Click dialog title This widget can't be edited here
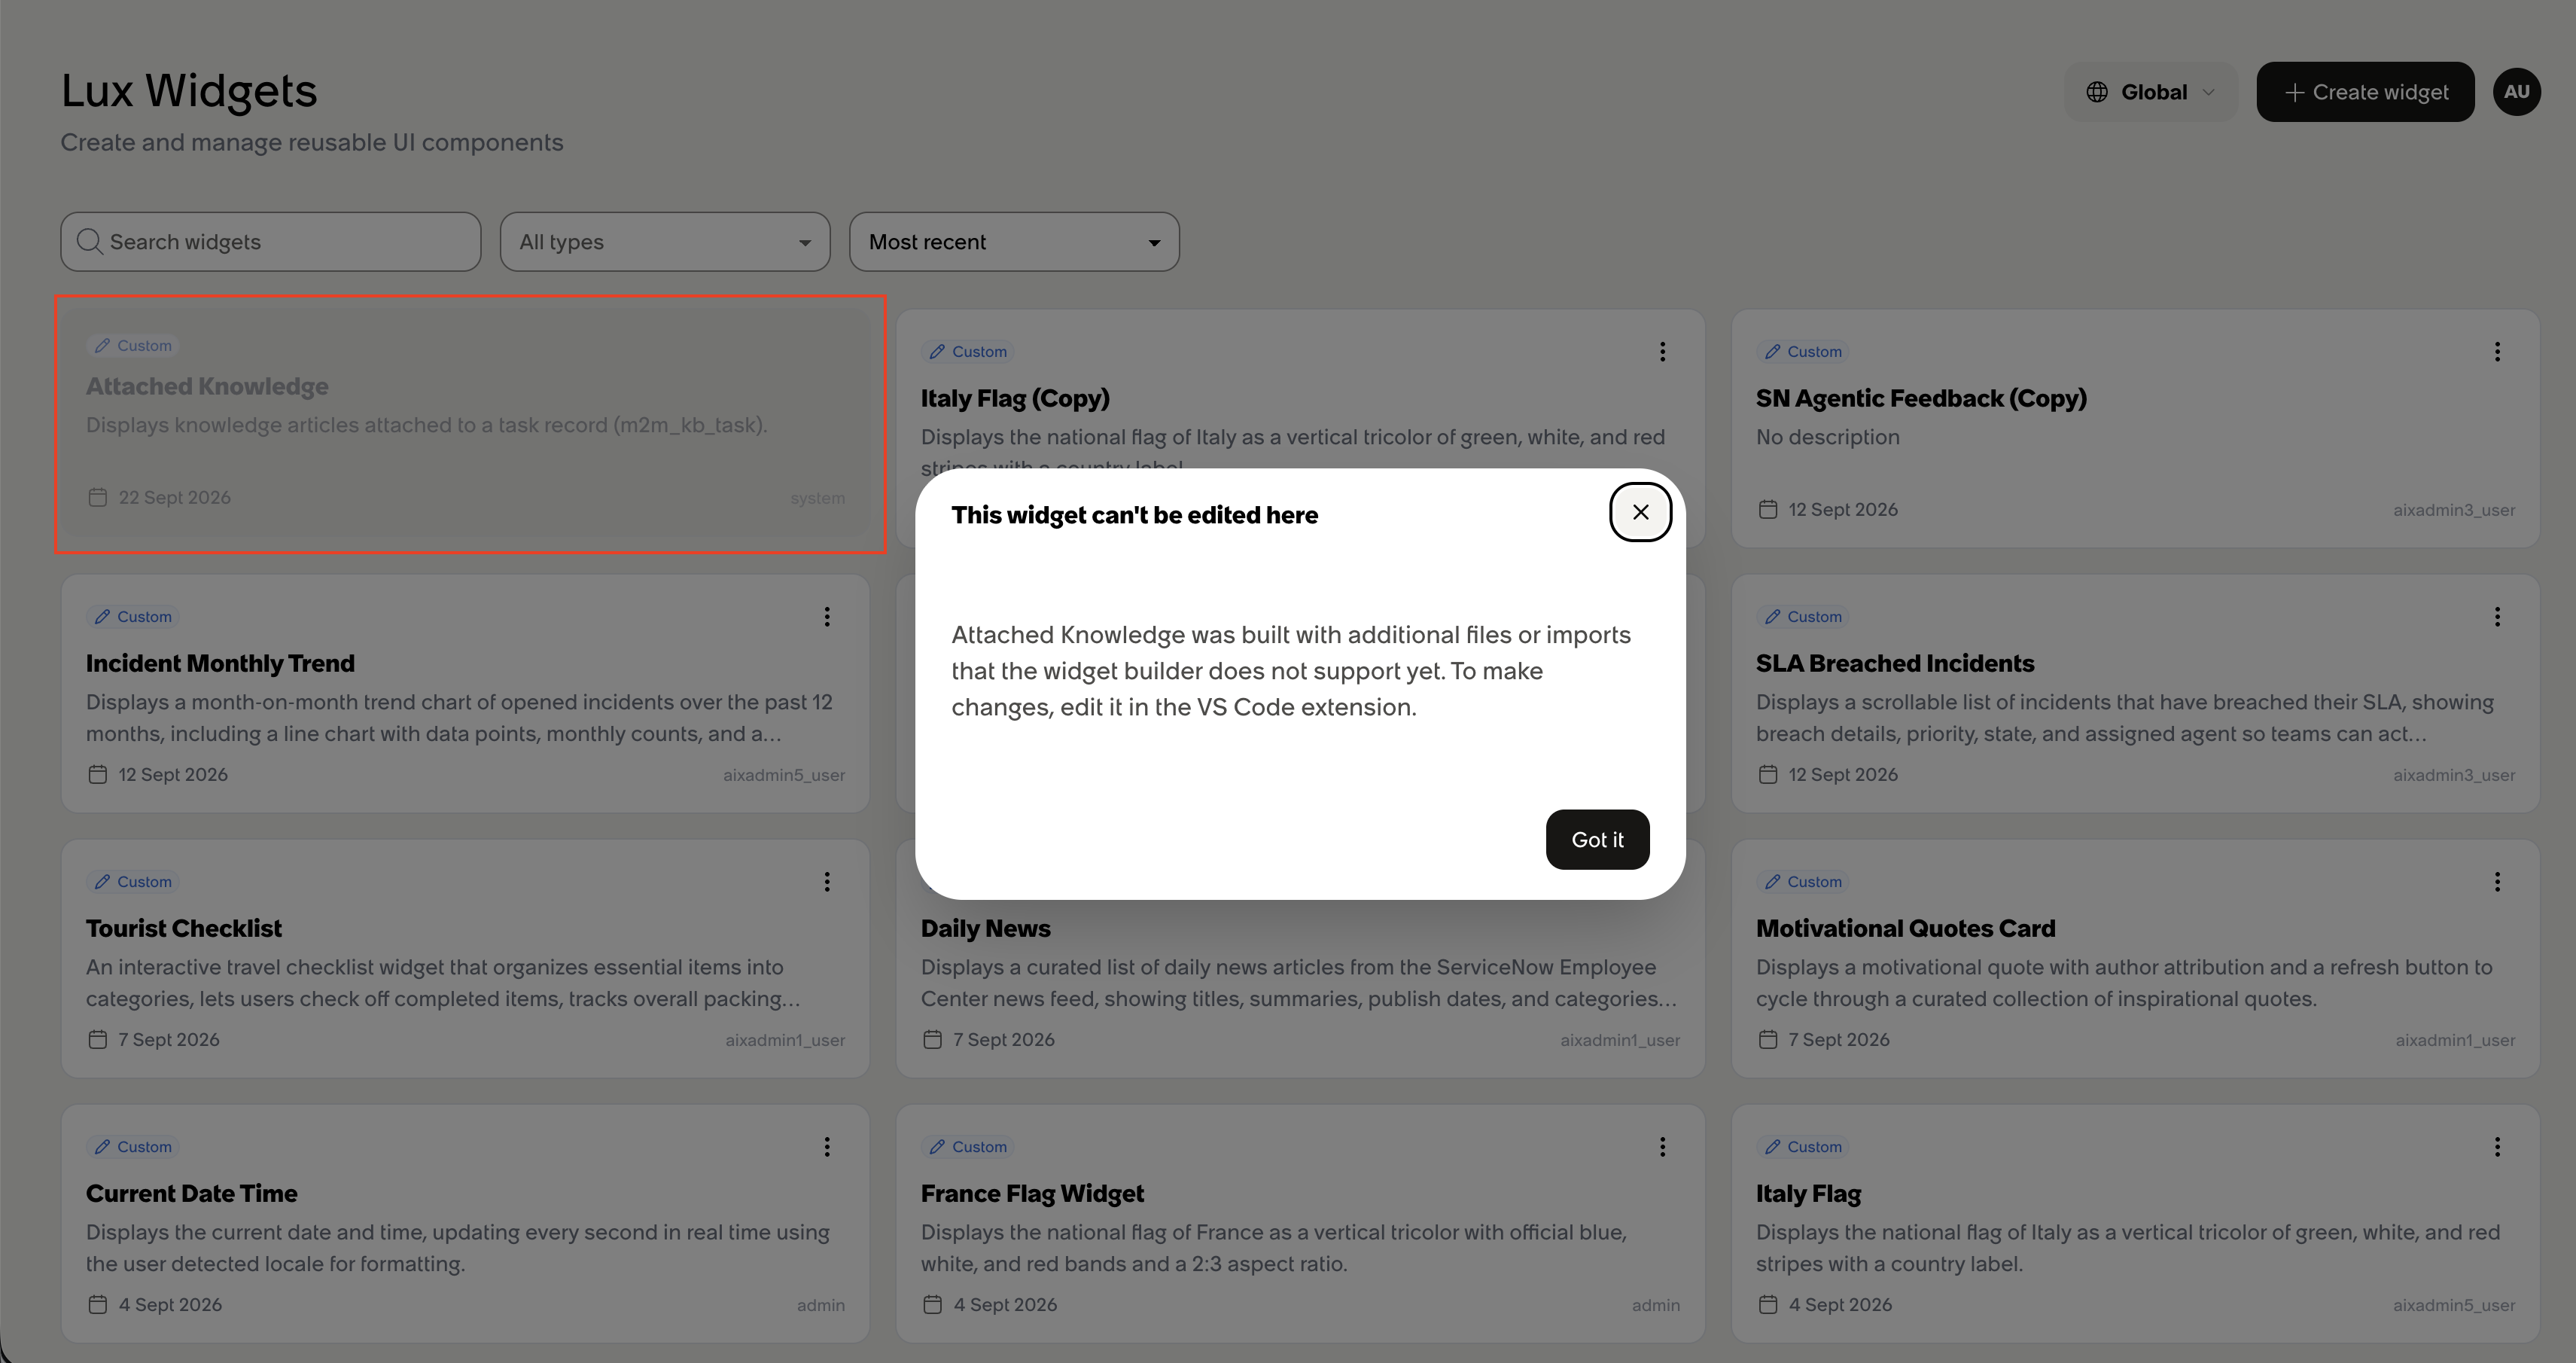 point(1134,515)
